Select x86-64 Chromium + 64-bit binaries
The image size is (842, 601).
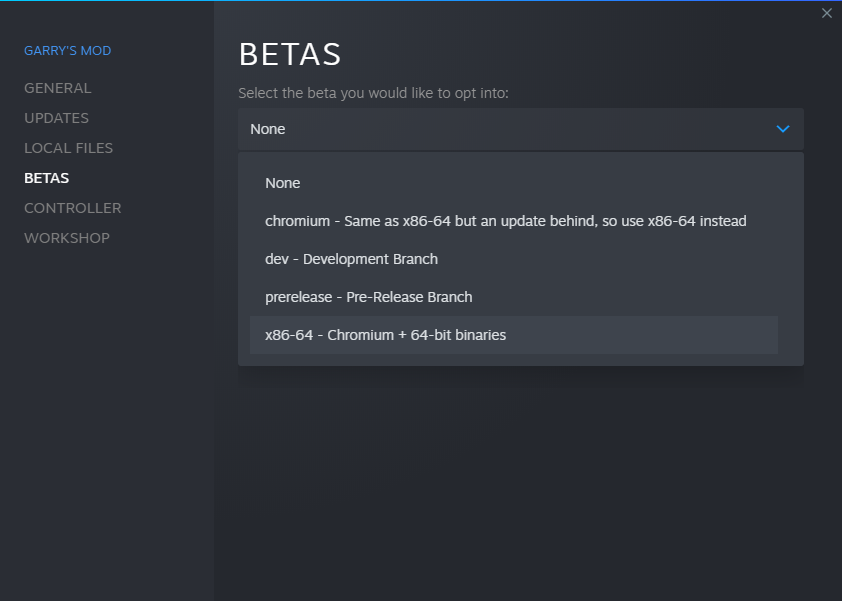point(513,335)
